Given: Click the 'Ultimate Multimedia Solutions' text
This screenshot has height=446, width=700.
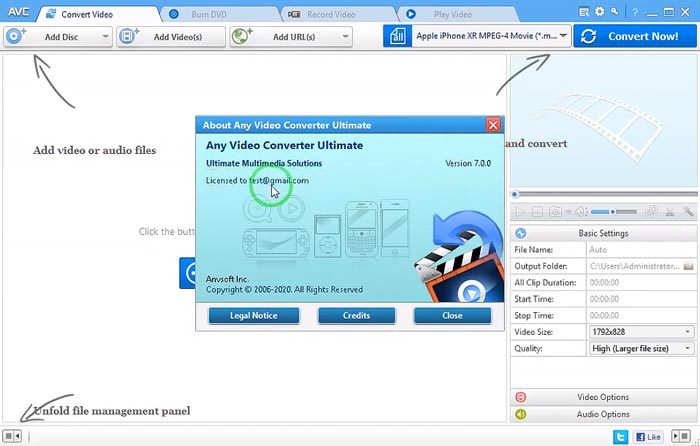Looking at the screenshot, I should pyautogui.click(x=264, y=163).
